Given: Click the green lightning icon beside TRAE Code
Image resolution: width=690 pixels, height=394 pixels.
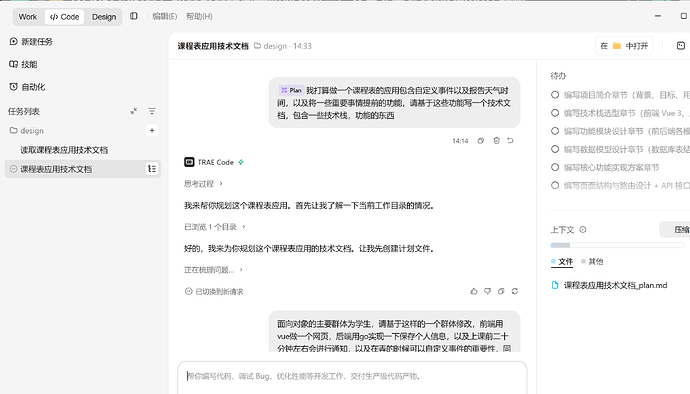Looking at the screenshot, I should [x=241, y=162].
